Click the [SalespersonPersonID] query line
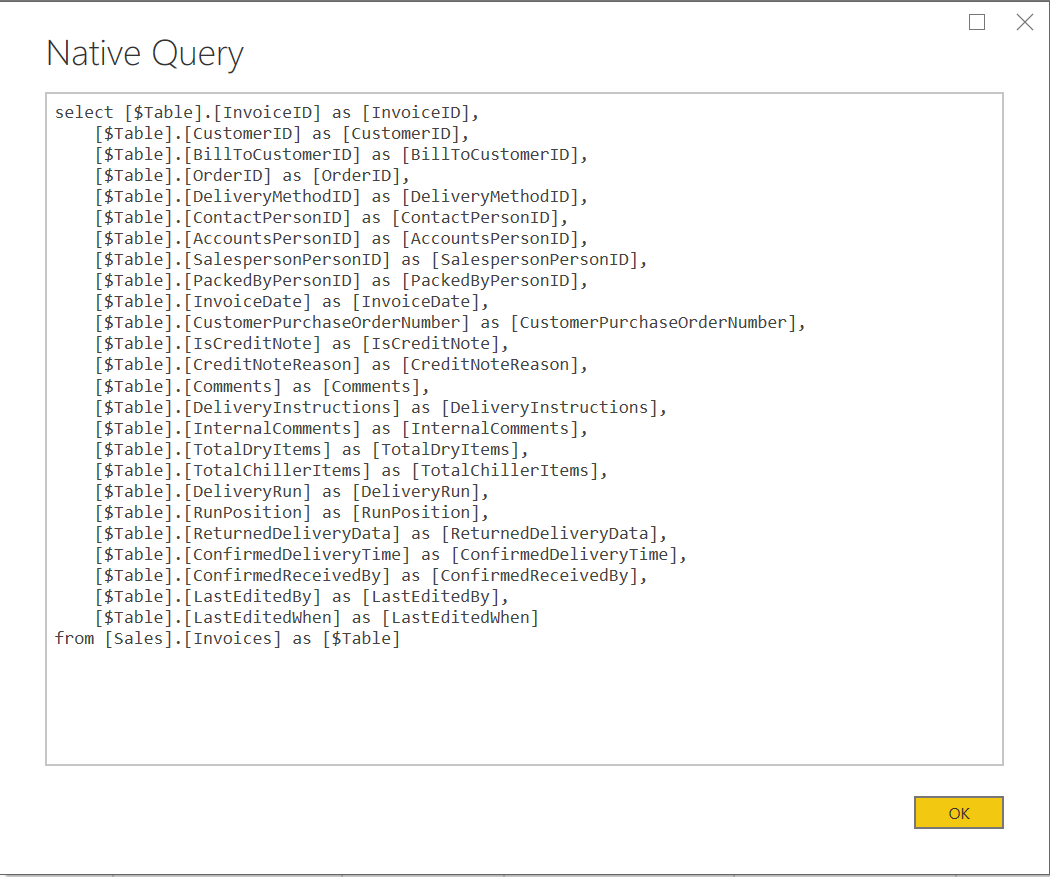 pos(370,260)
